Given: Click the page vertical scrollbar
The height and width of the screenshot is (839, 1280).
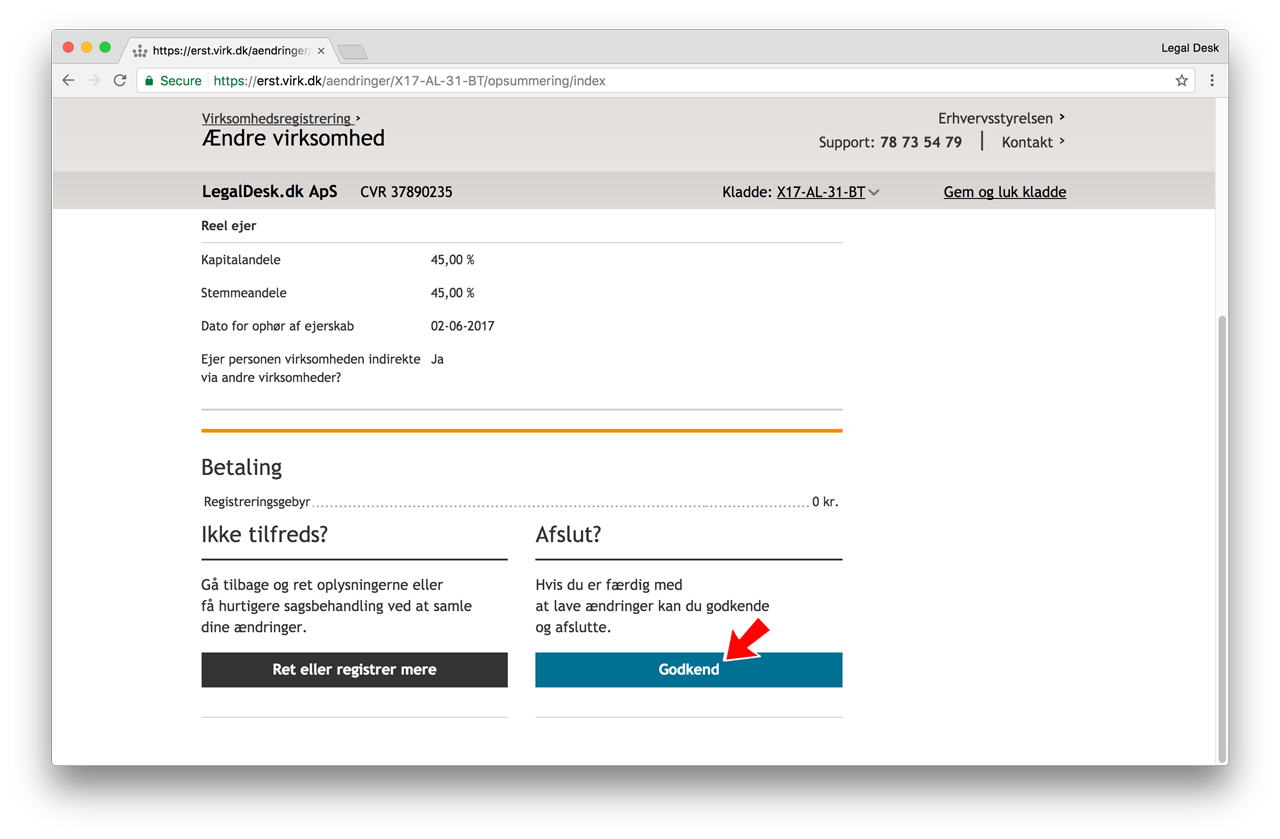Looking at the screenshot, I should [1221, 540].
